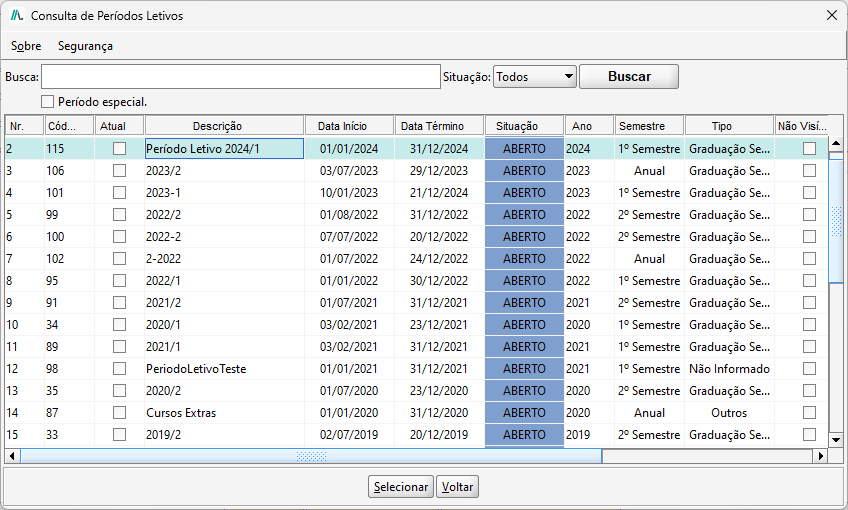
Task: Select the Cursos Extras description cell
Action: tap(224, 413)
